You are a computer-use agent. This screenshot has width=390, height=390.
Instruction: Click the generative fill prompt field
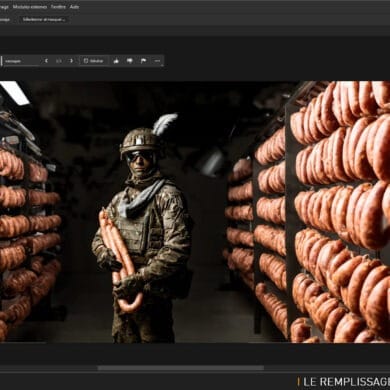pyautogui.click(x=21, y=61)
